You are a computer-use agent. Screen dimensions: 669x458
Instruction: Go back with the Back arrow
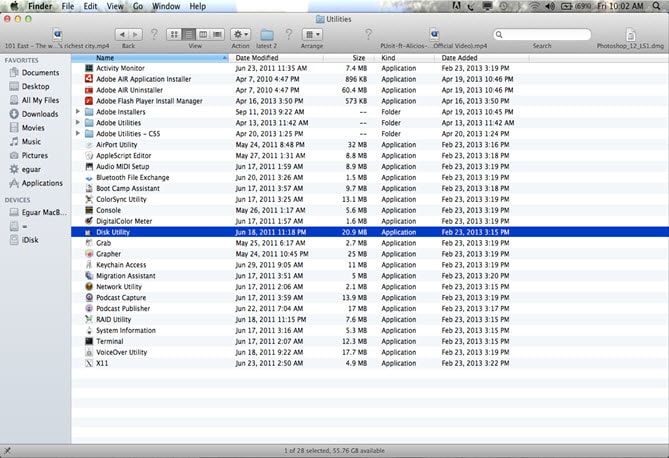pos(122,35)
